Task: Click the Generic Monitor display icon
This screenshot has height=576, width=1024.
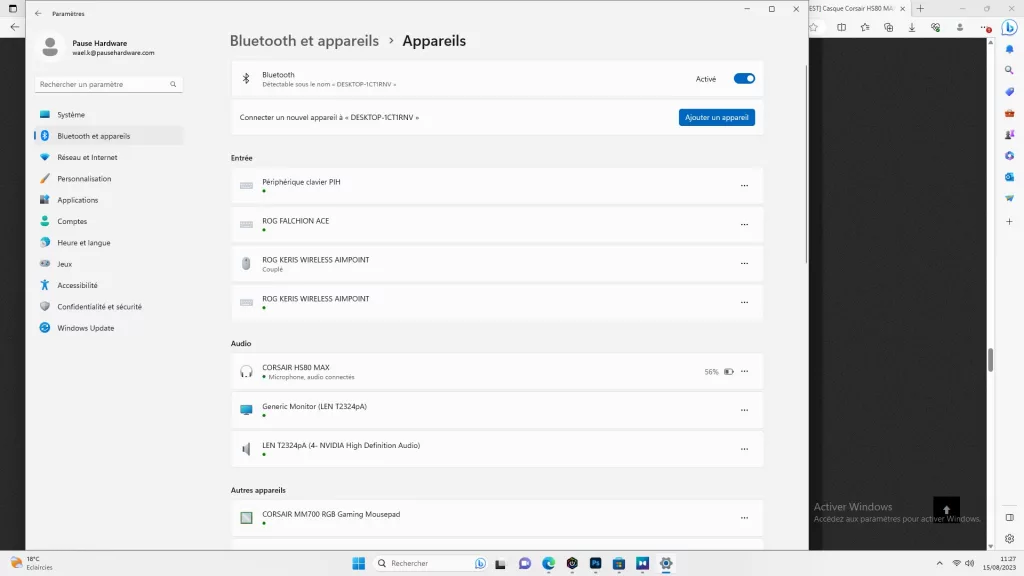Action: click(x=246, y=410)
